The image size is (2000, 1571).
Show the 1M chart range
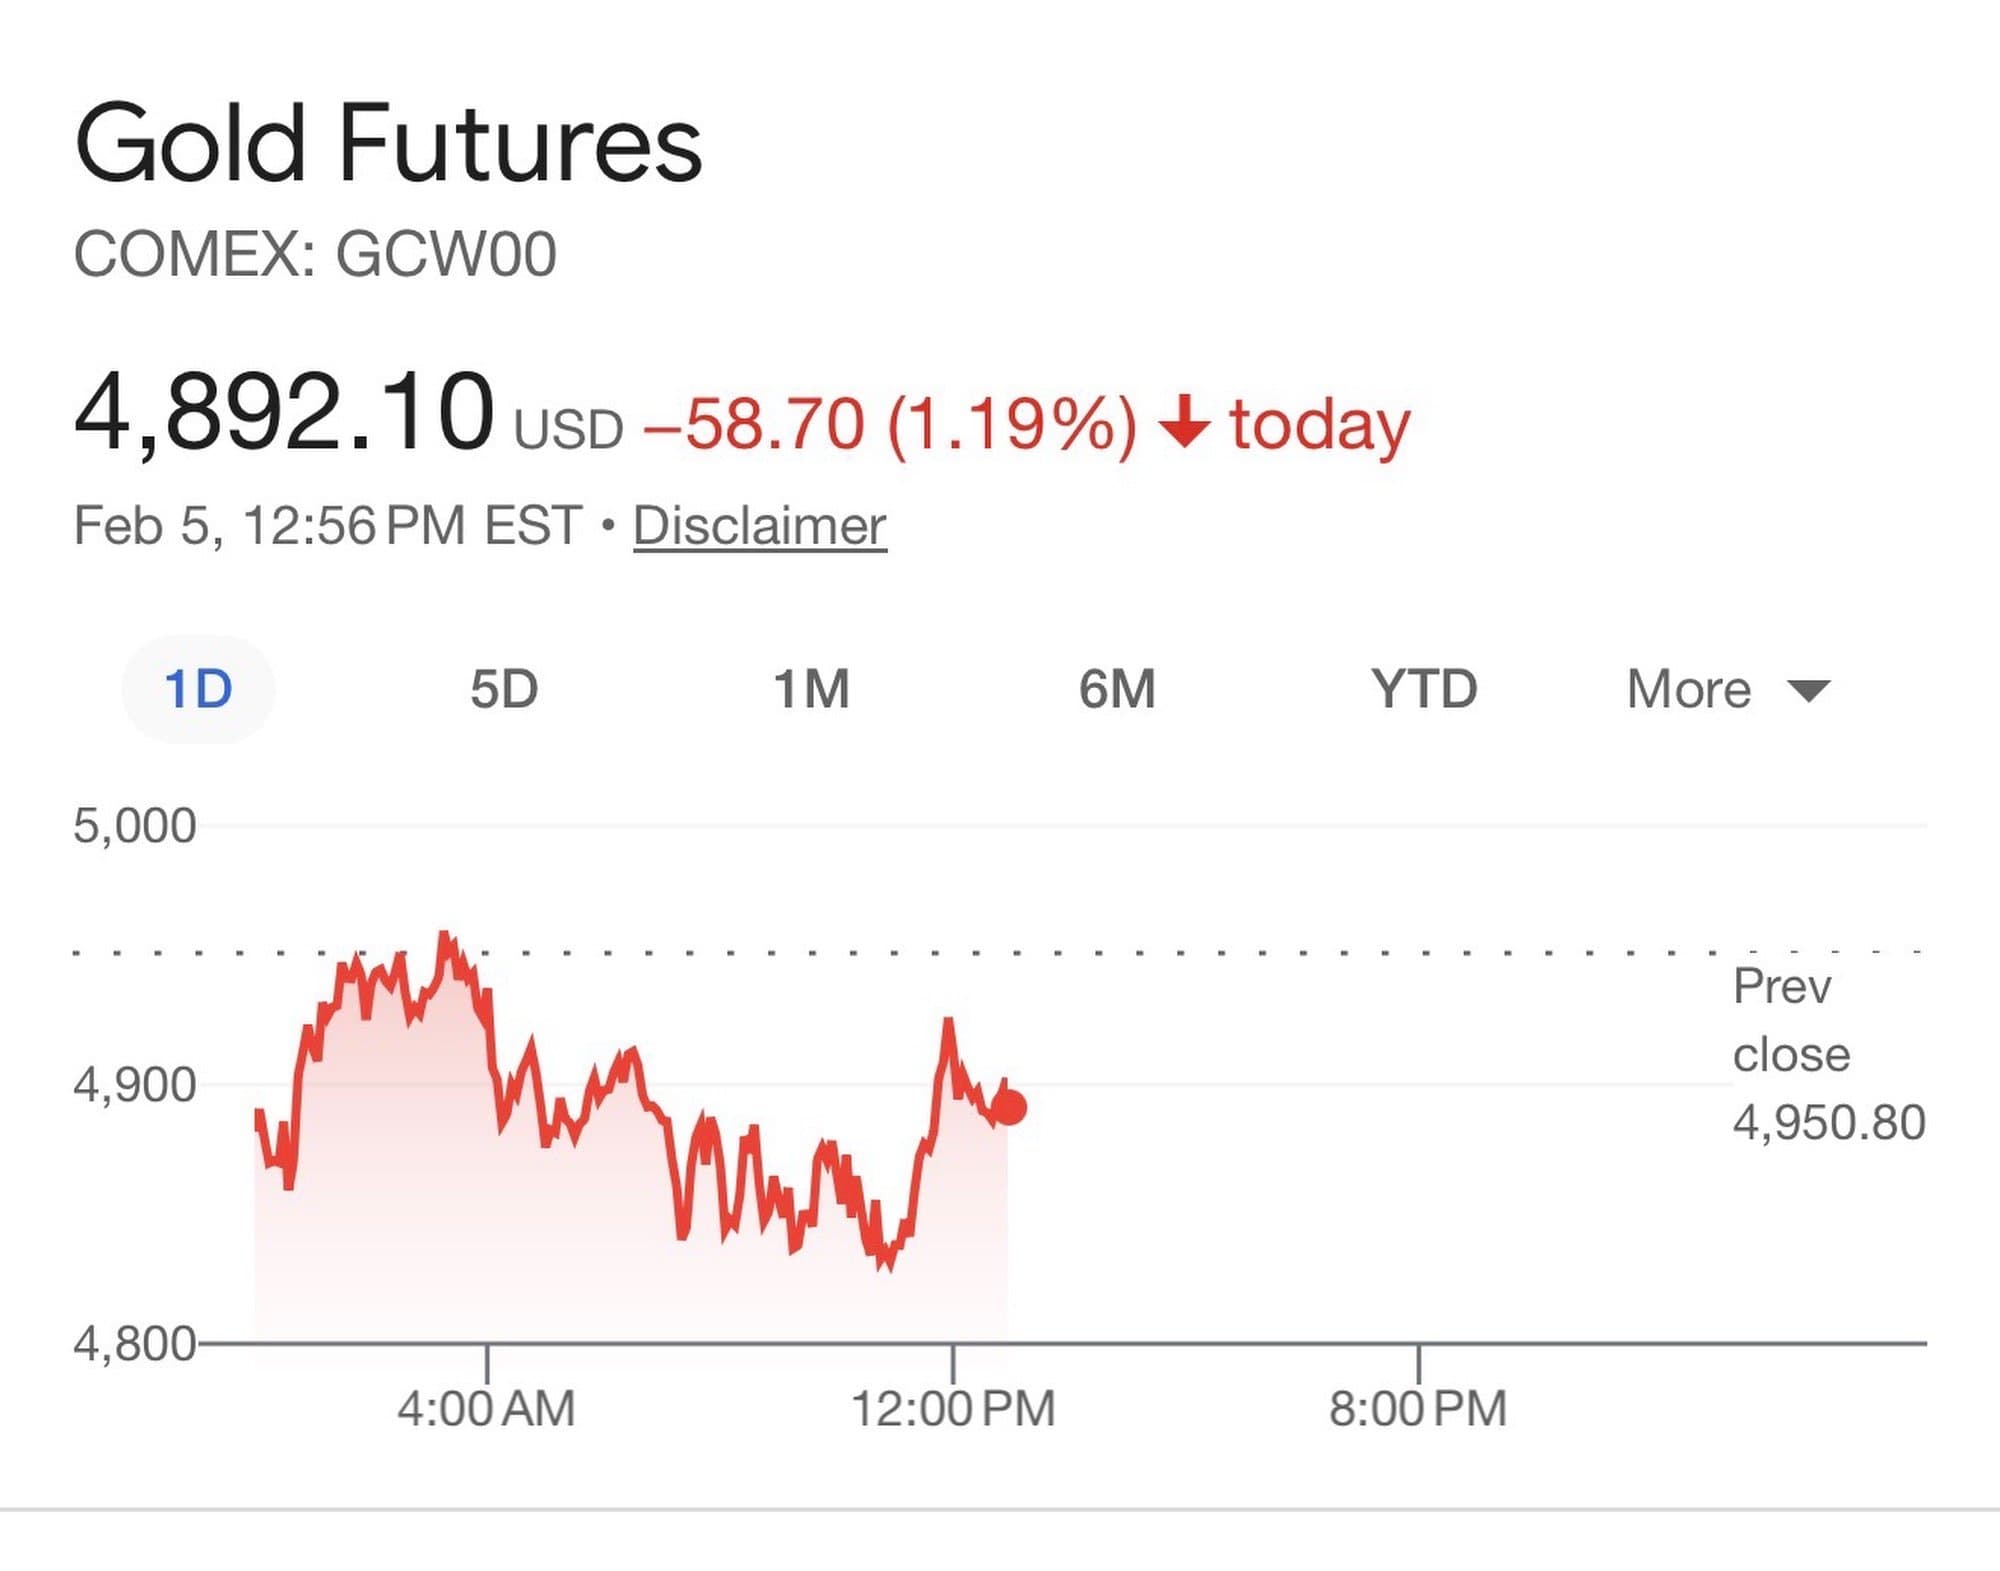click(811, 689)
